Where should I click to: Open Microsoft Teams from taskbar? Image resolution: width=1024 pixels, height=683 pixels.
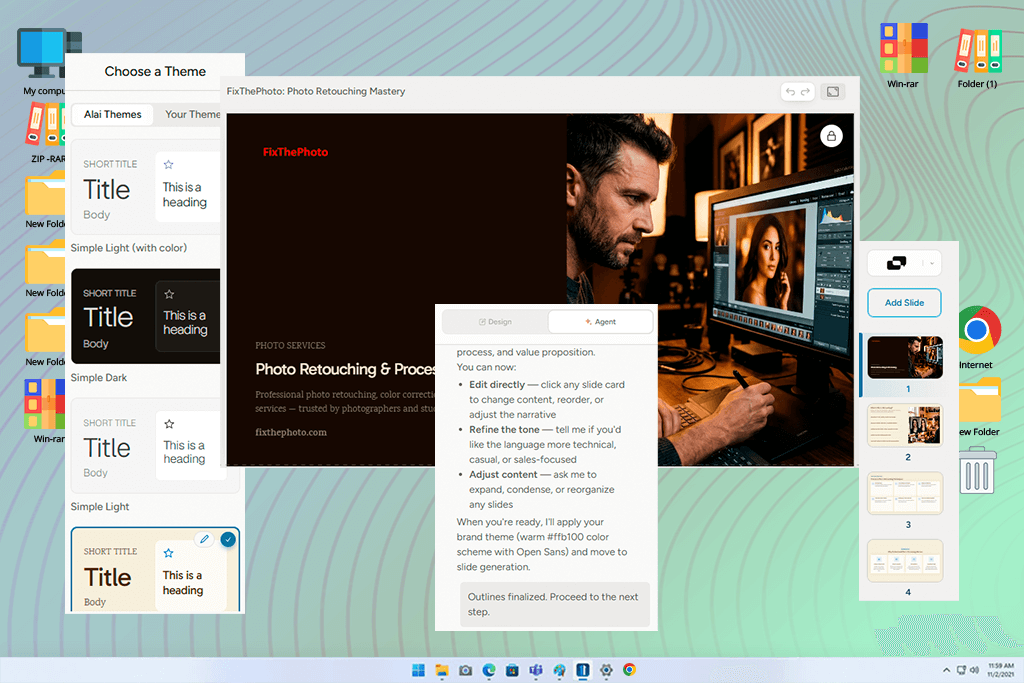tap(536, 670)
